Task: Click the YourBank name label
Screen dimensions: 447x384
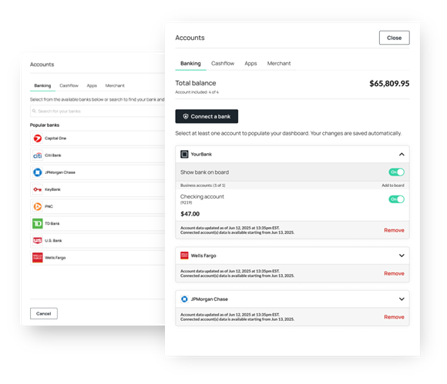Action: [x=201, y=154]
